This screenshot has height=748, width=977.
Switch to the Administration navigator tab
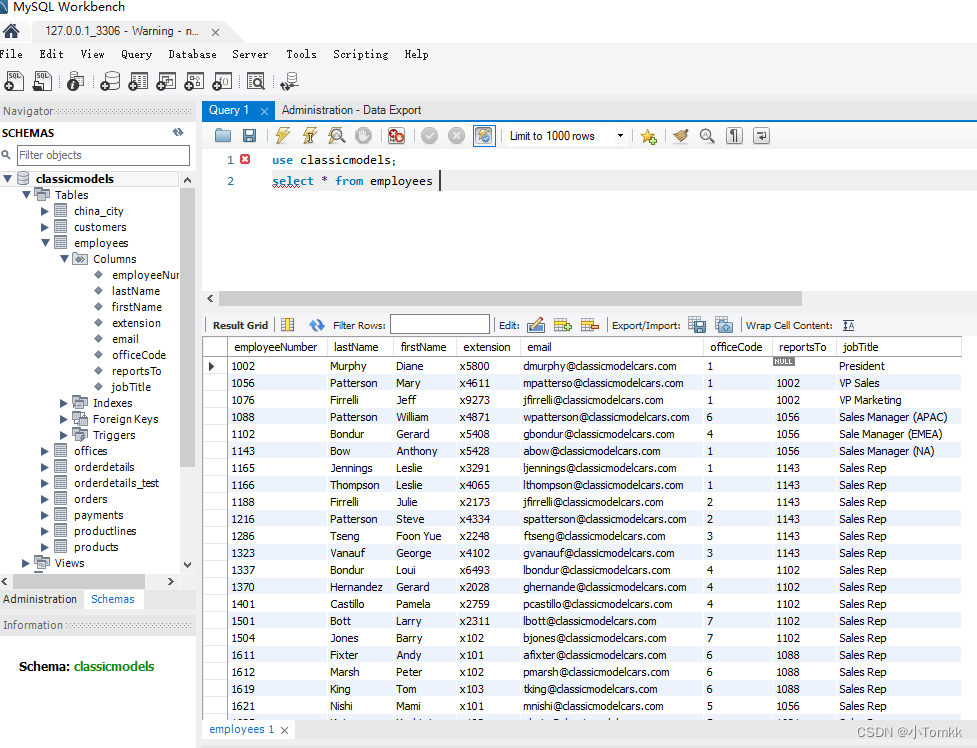coord(40,599)
